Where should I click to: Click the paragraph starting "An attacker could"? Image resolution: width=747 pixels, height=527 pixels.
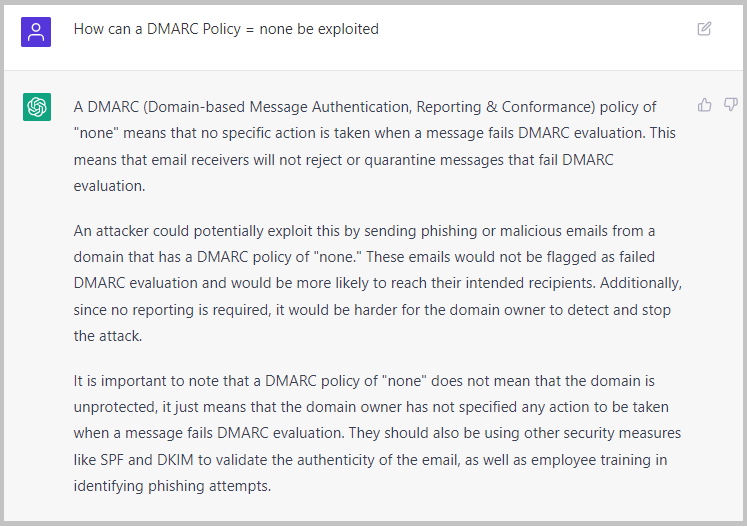(x=378, y=283)
